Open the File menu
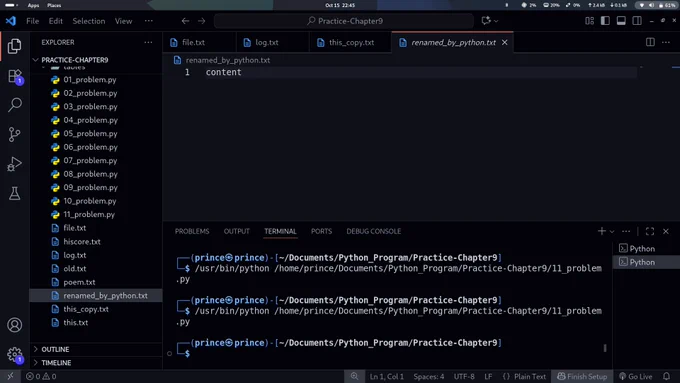 click(33, 21)
